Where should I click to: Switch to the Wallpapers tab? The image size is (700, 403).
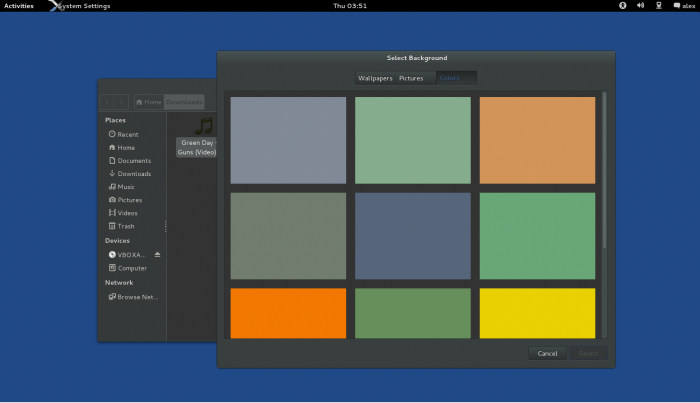click(376, 78)
